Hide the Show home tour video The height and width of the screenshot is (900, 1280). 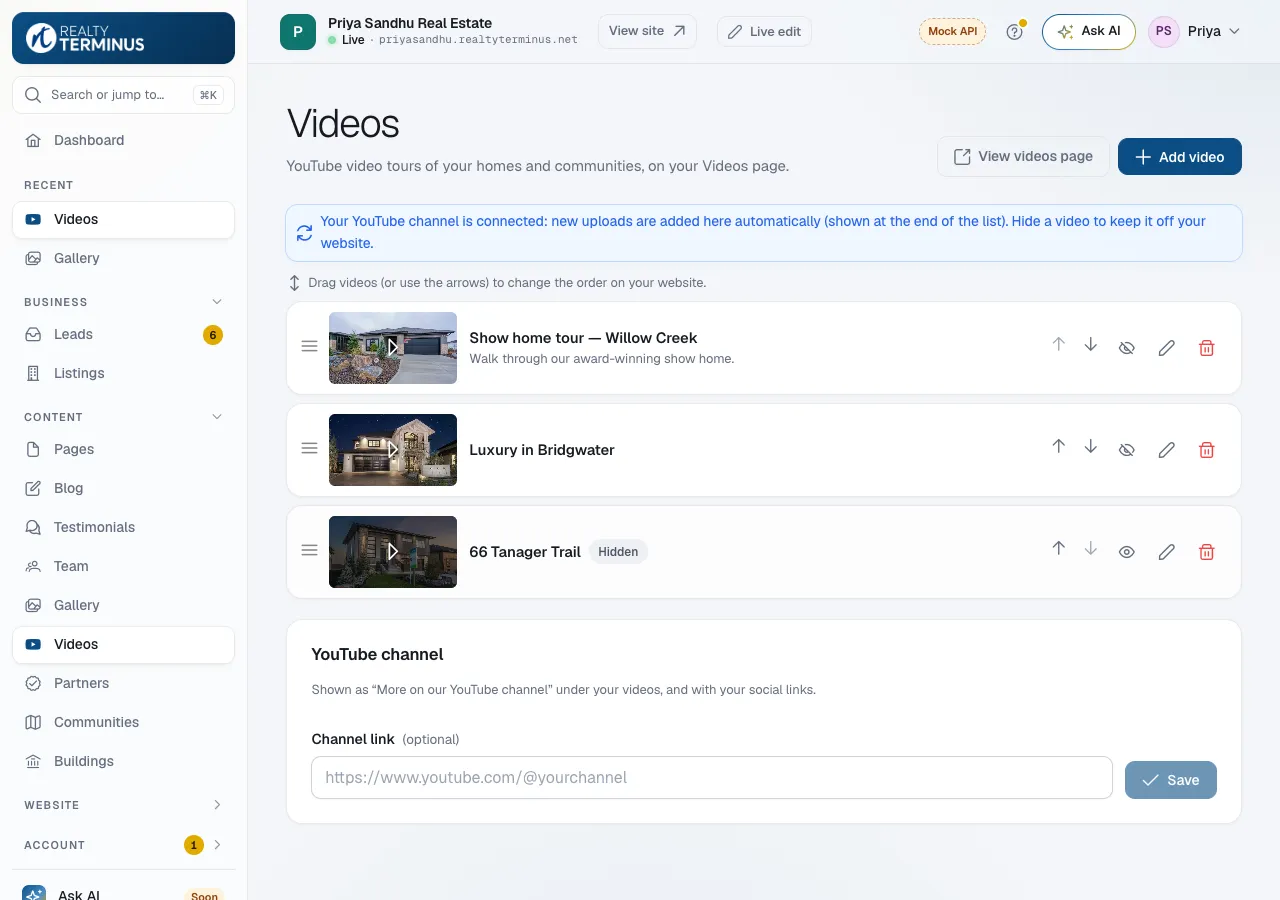[x=1127, y=348]
